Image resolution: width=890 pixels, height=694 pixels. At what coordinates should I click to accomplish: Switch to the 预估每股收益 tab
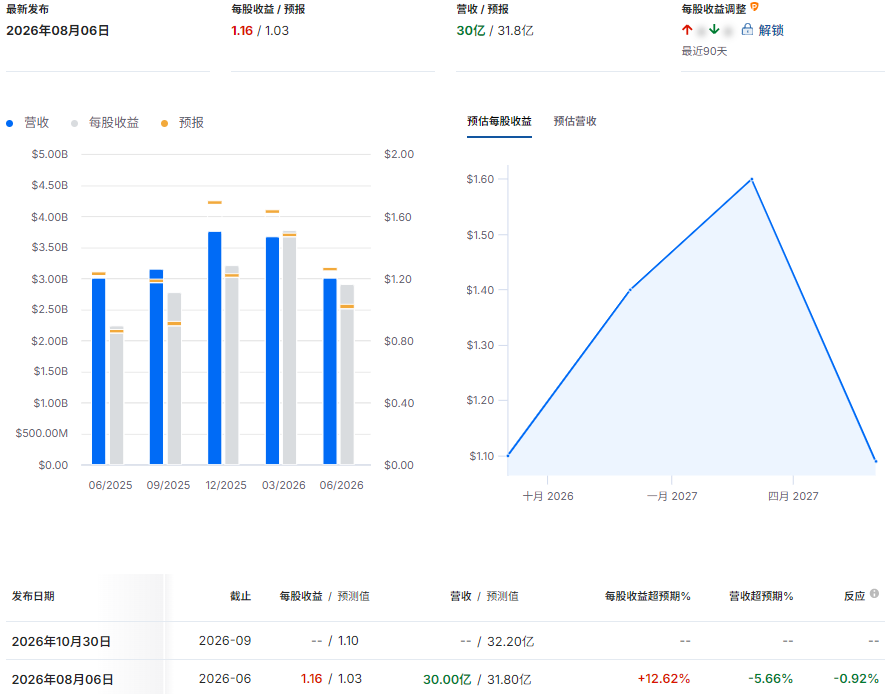(x=499, y=121)
